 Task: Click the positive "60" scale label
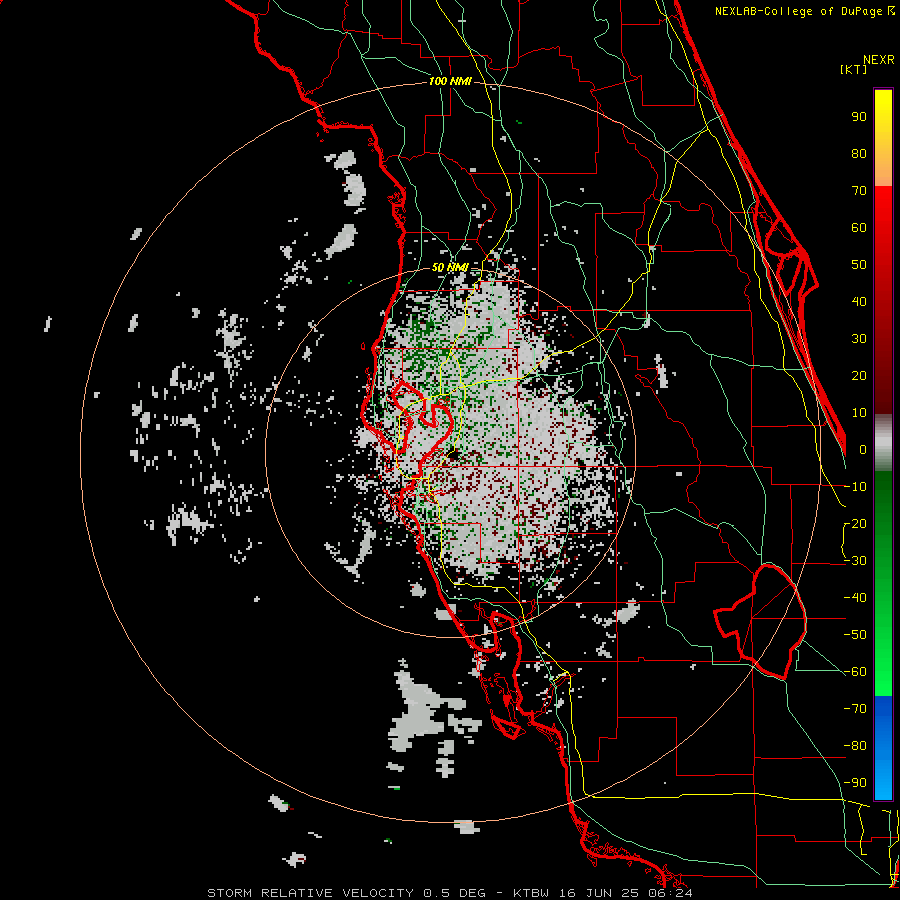pos(859,227)
